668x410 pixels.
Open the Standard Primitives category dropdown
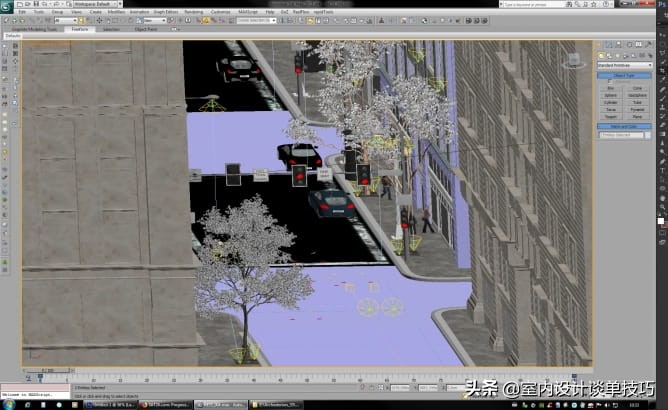point(624,65)
